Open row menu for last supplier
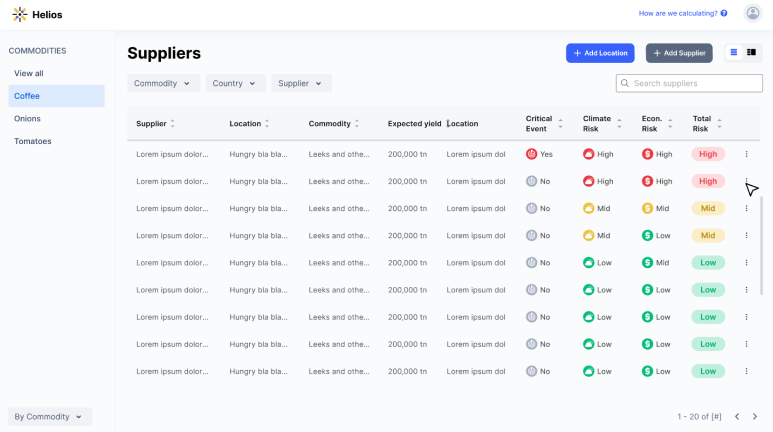Screen dimensions: 773x432 coord(746,371)
